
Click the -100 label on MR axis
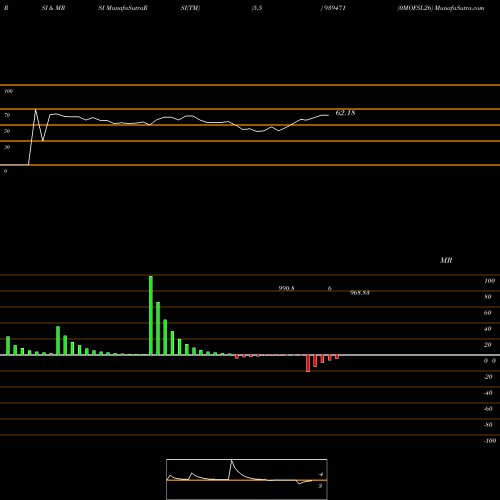click(490, 441)
